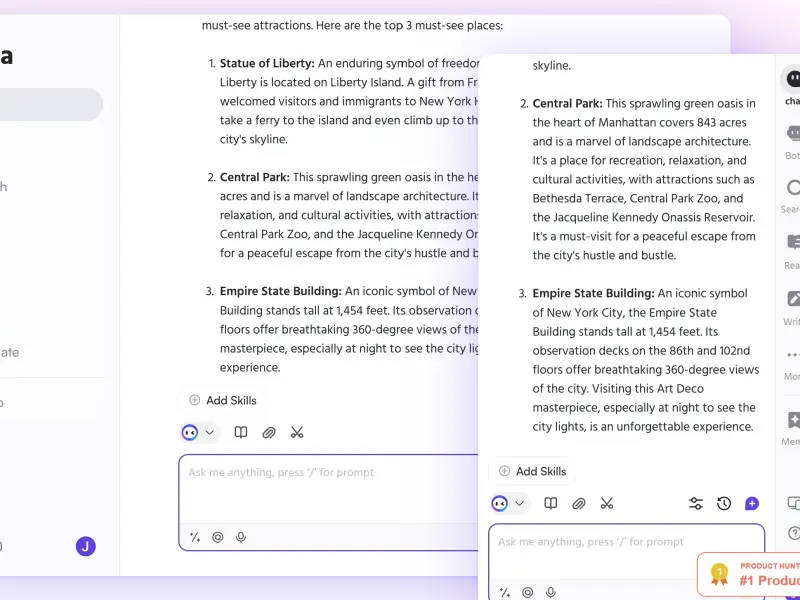Click the microphone icon in main window input
The height and width of the screenshot is (600, 800).
point(241,537)
